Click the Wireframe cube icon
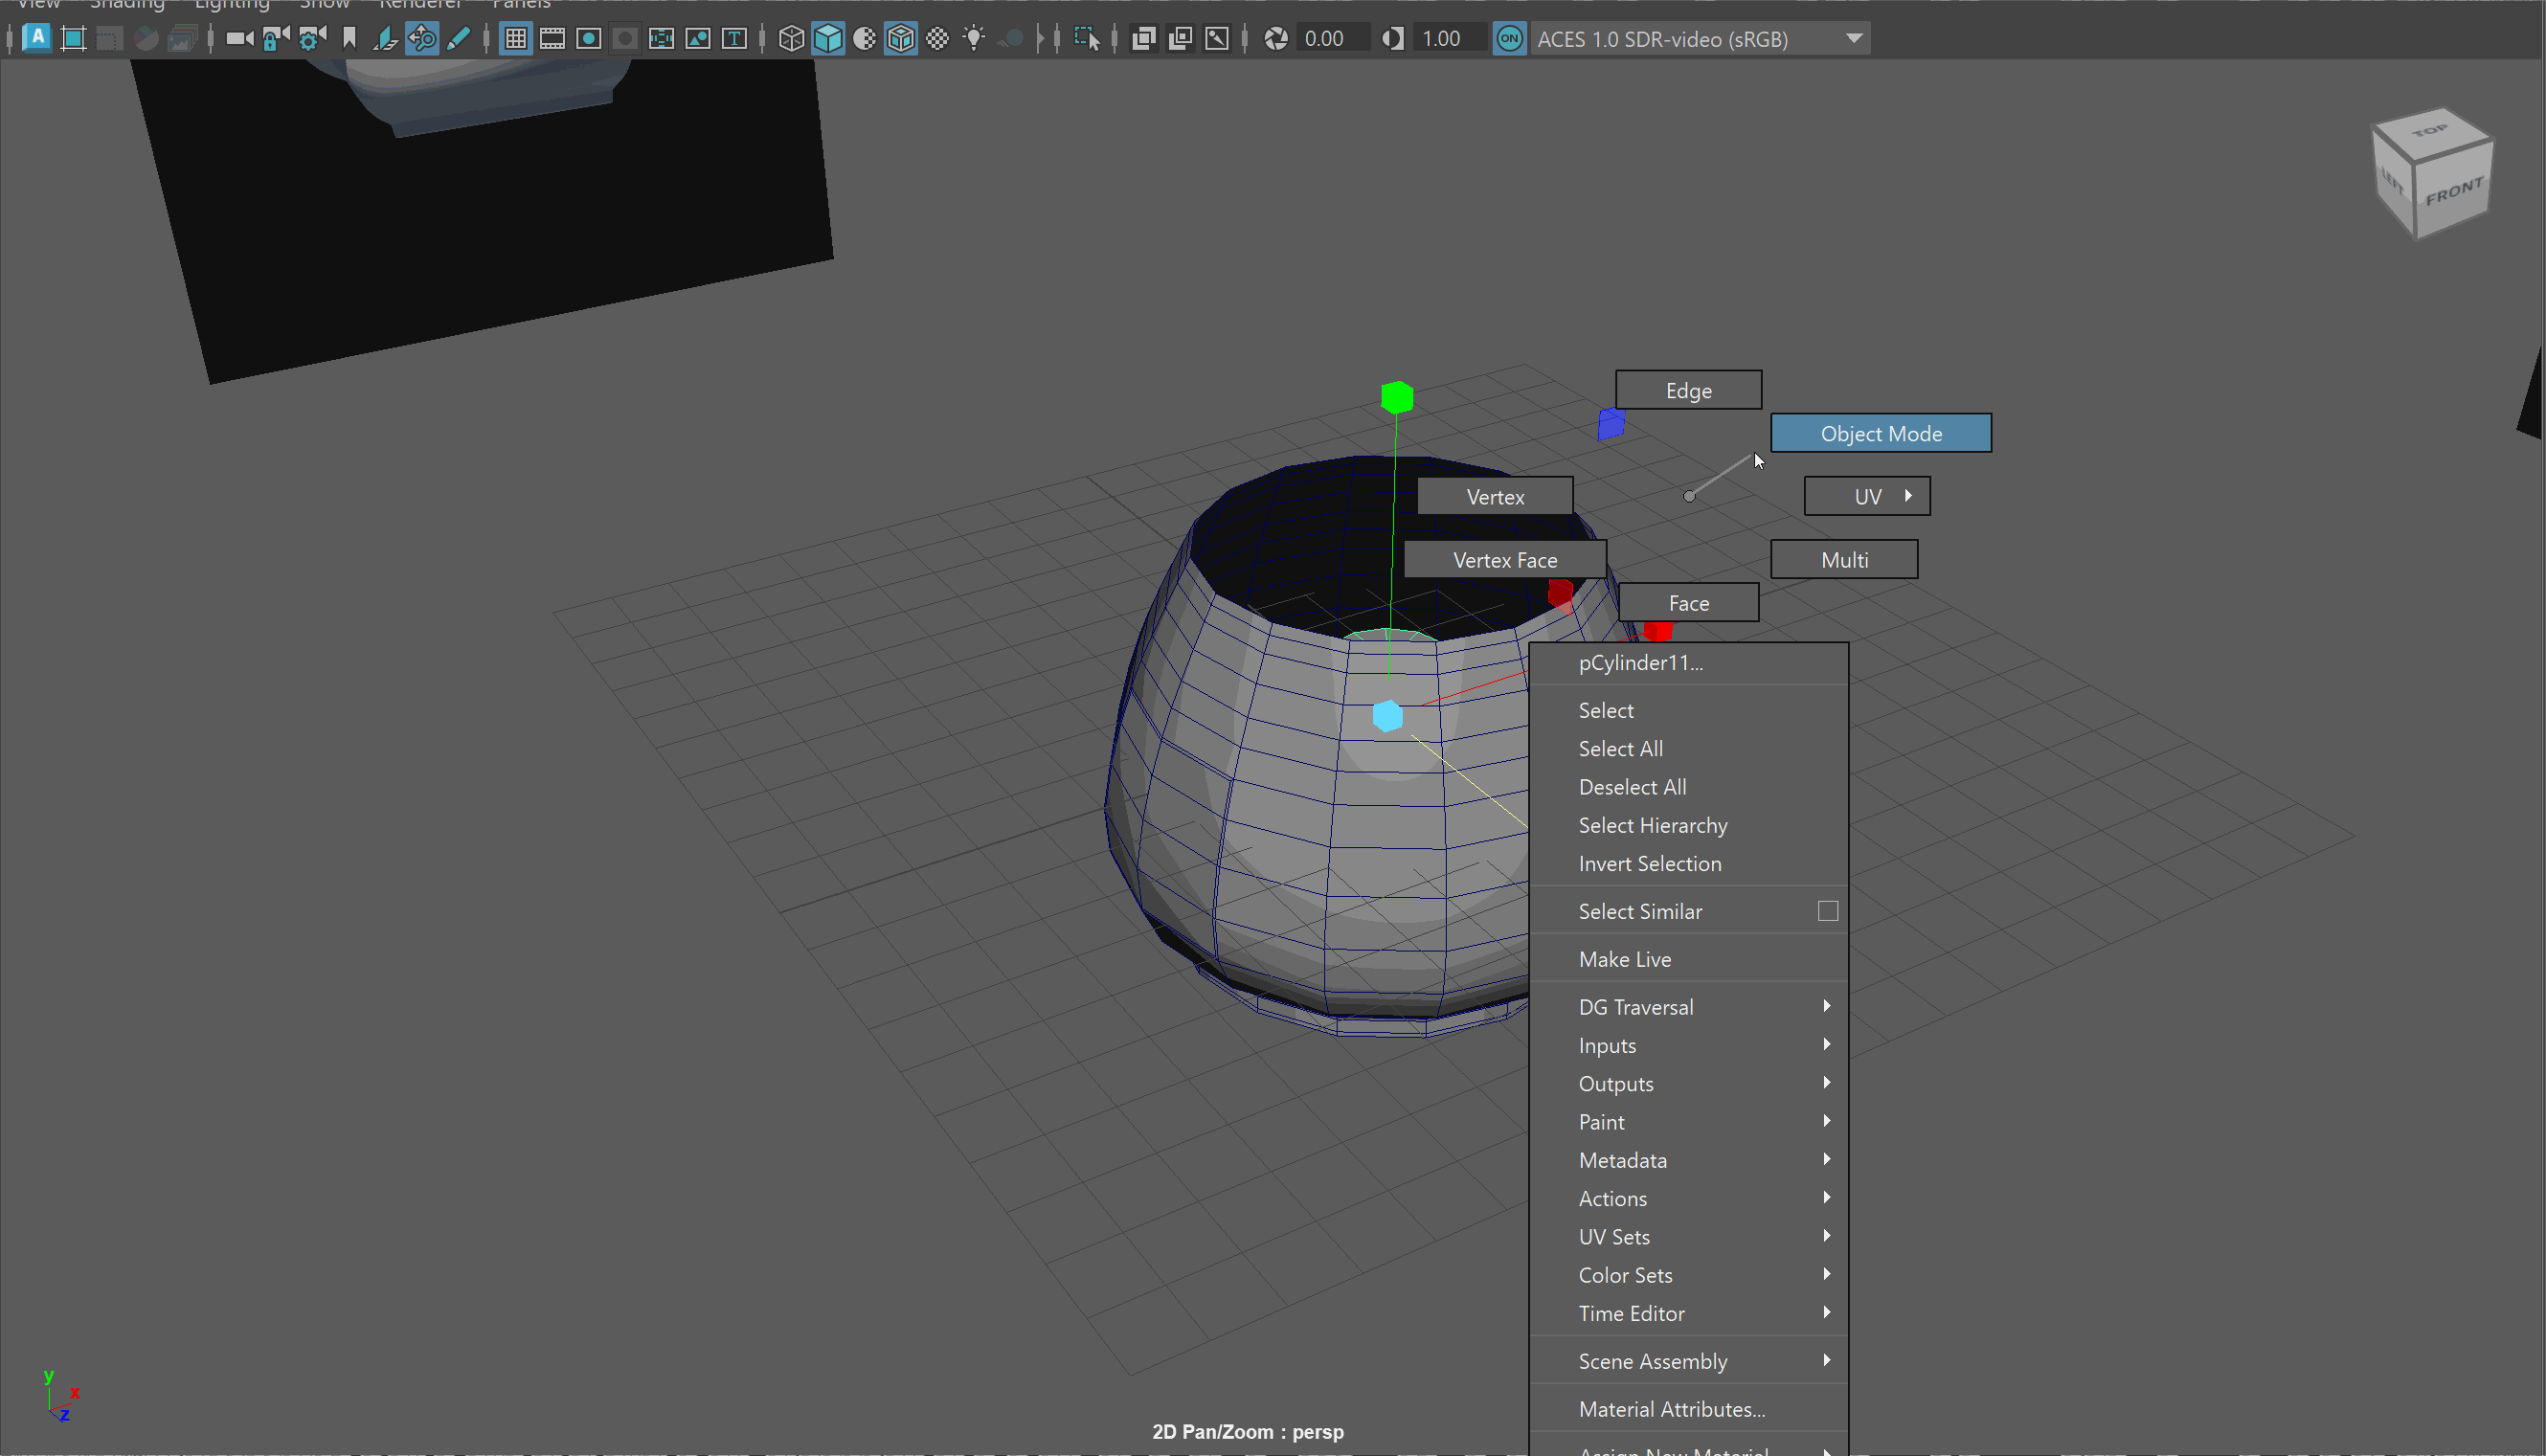The width and height of the screenshot is (2546, 1456). coord(791,39)
